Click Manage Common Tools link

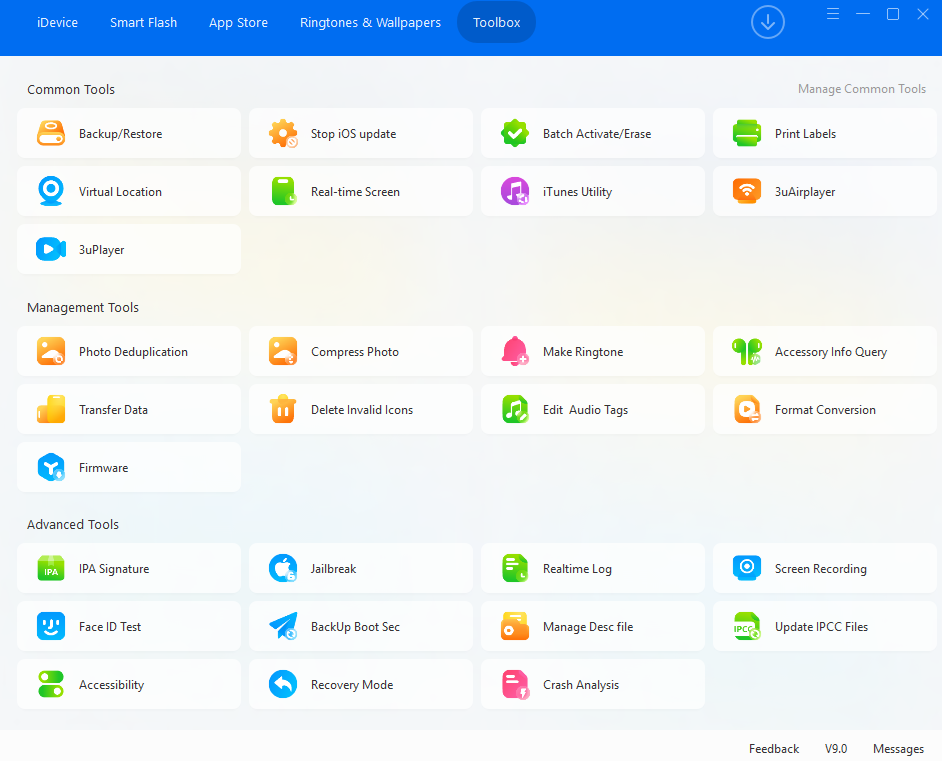click(861, 89)
